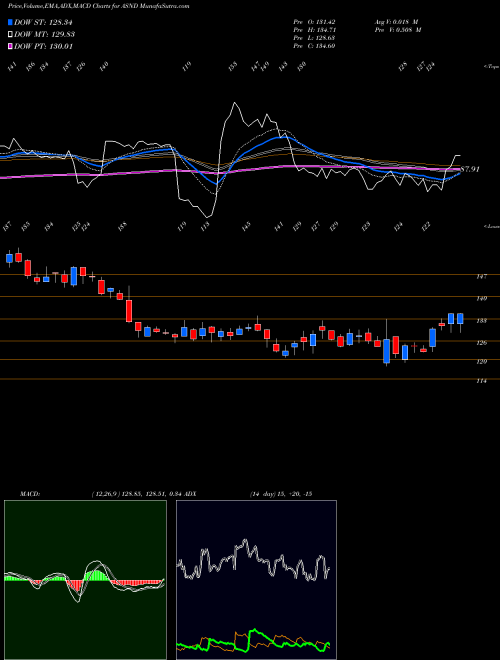Select the 'DOW MT: 129.83' legend text

(x=45, y=34)
